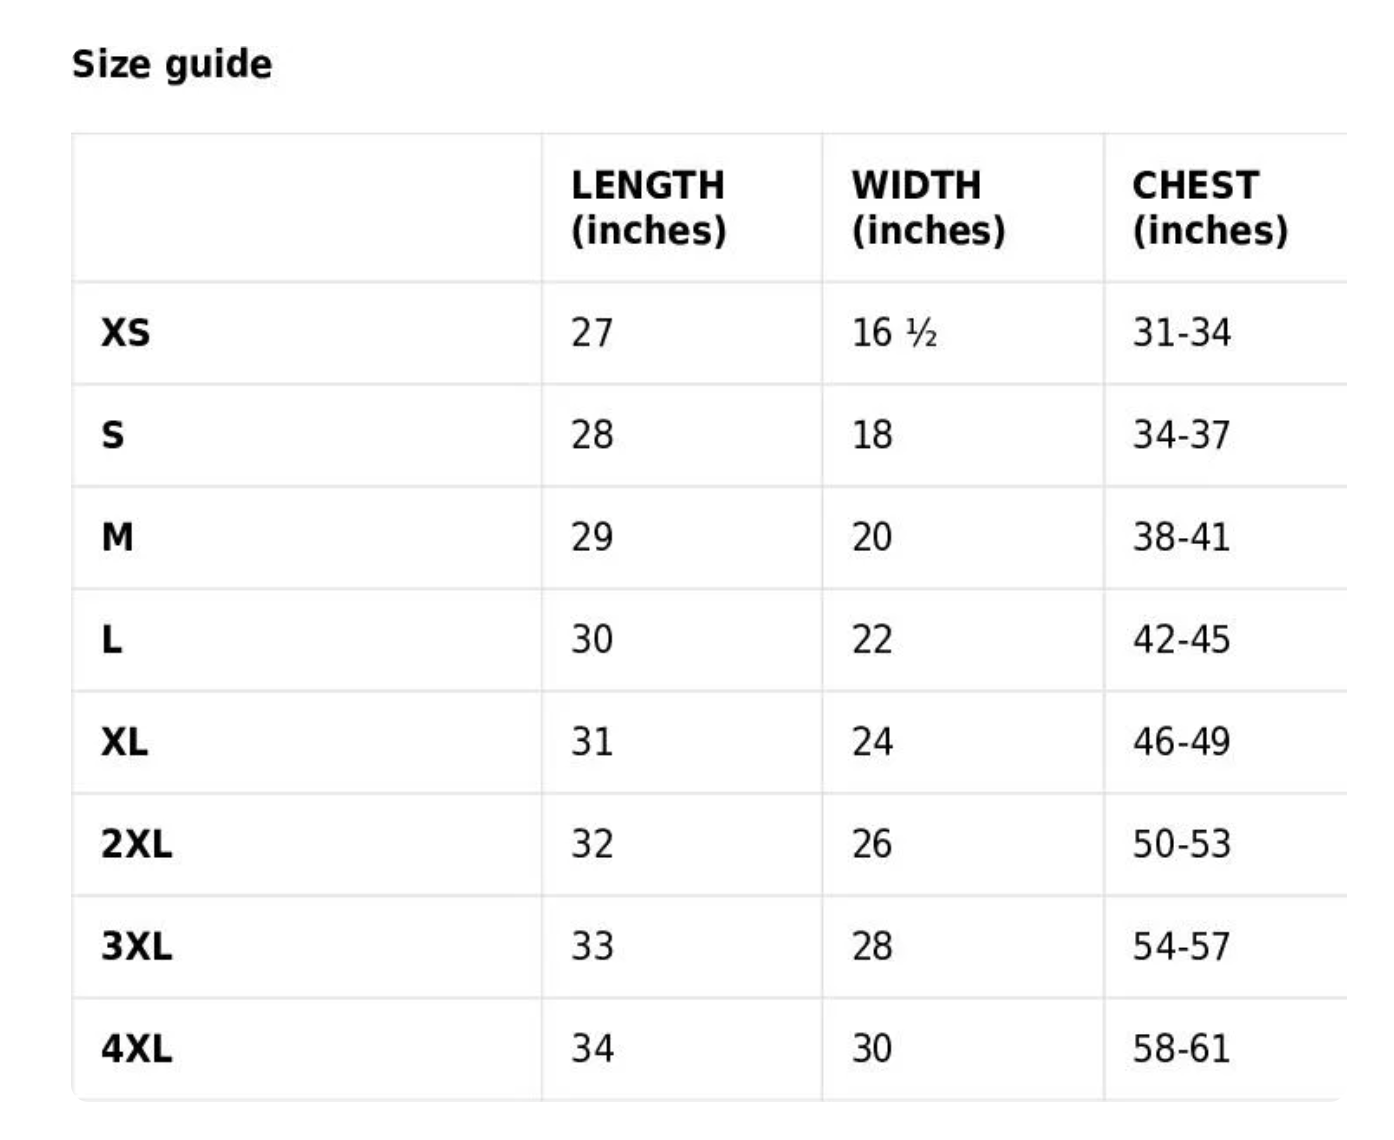This screenshot has width=1394, height=1140.
Task: Click the LENGTH (inches) column header
Action: click(648, 208)
